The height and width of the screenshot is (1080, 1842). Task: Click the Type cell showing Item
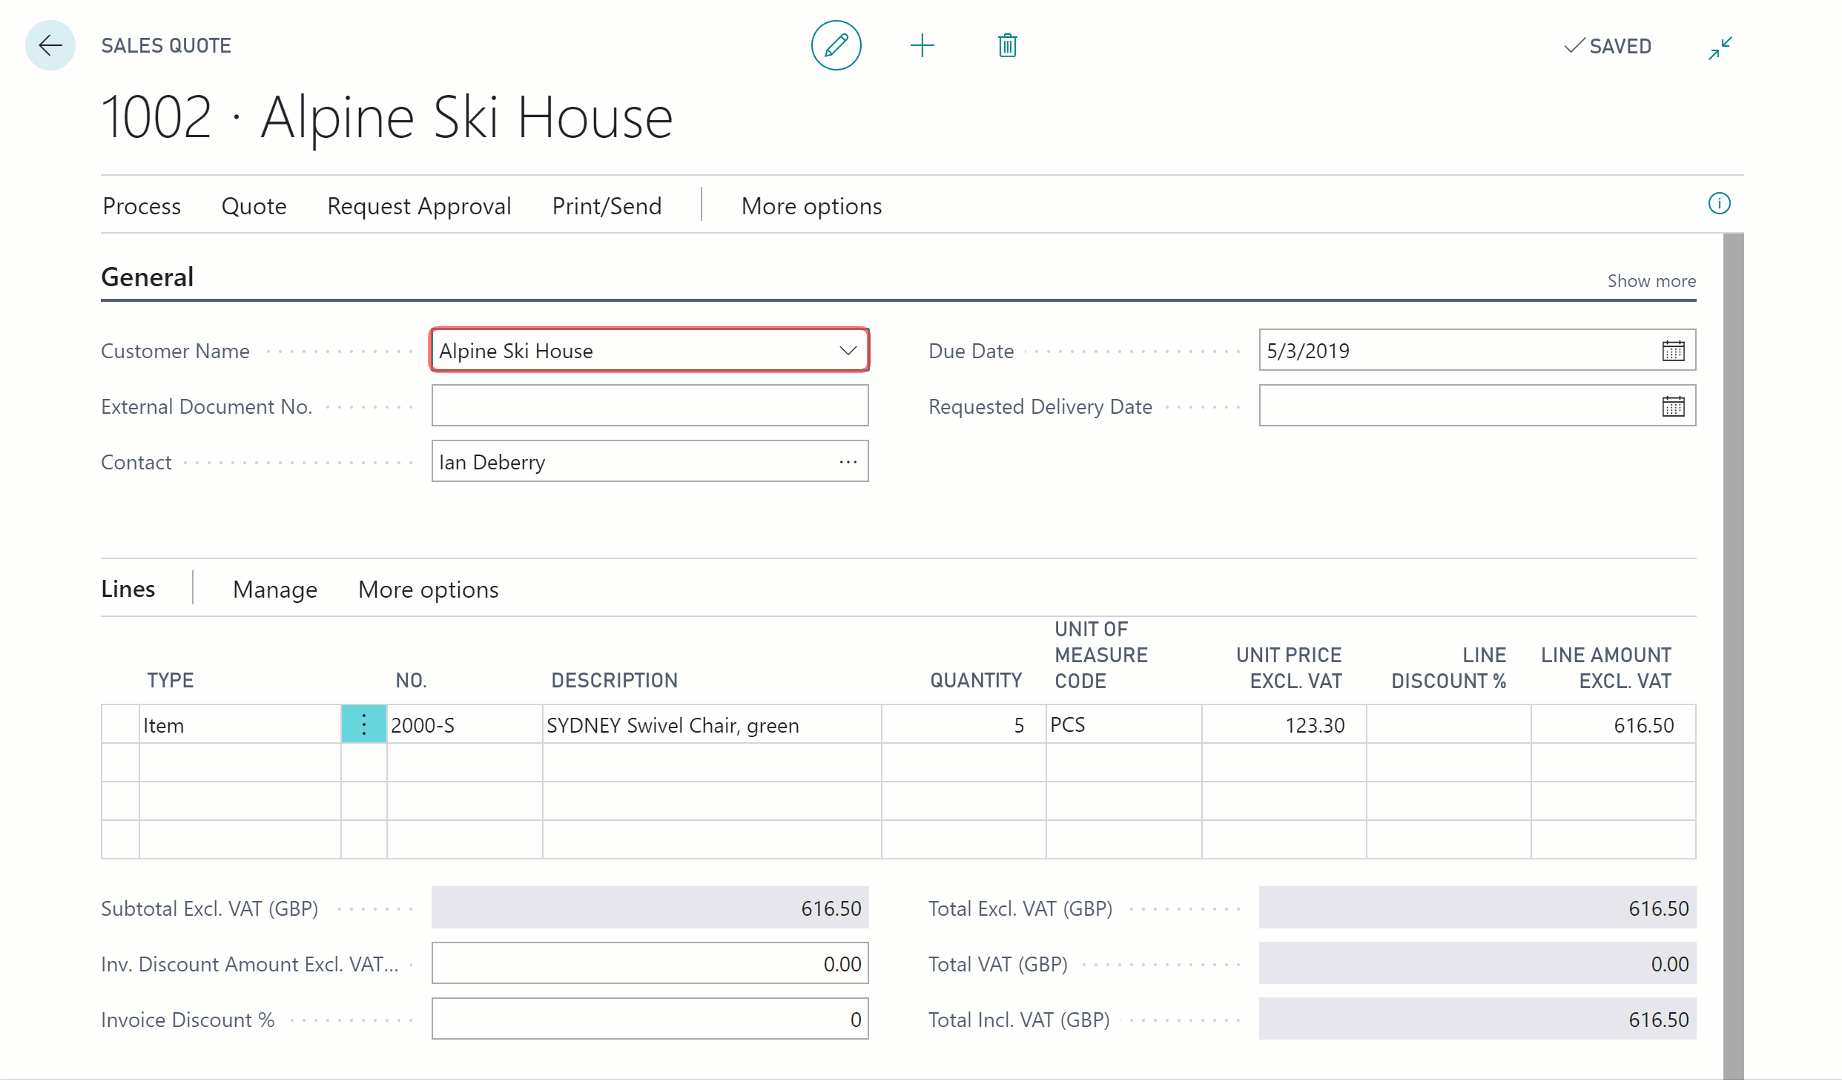[x=240, y=725]
